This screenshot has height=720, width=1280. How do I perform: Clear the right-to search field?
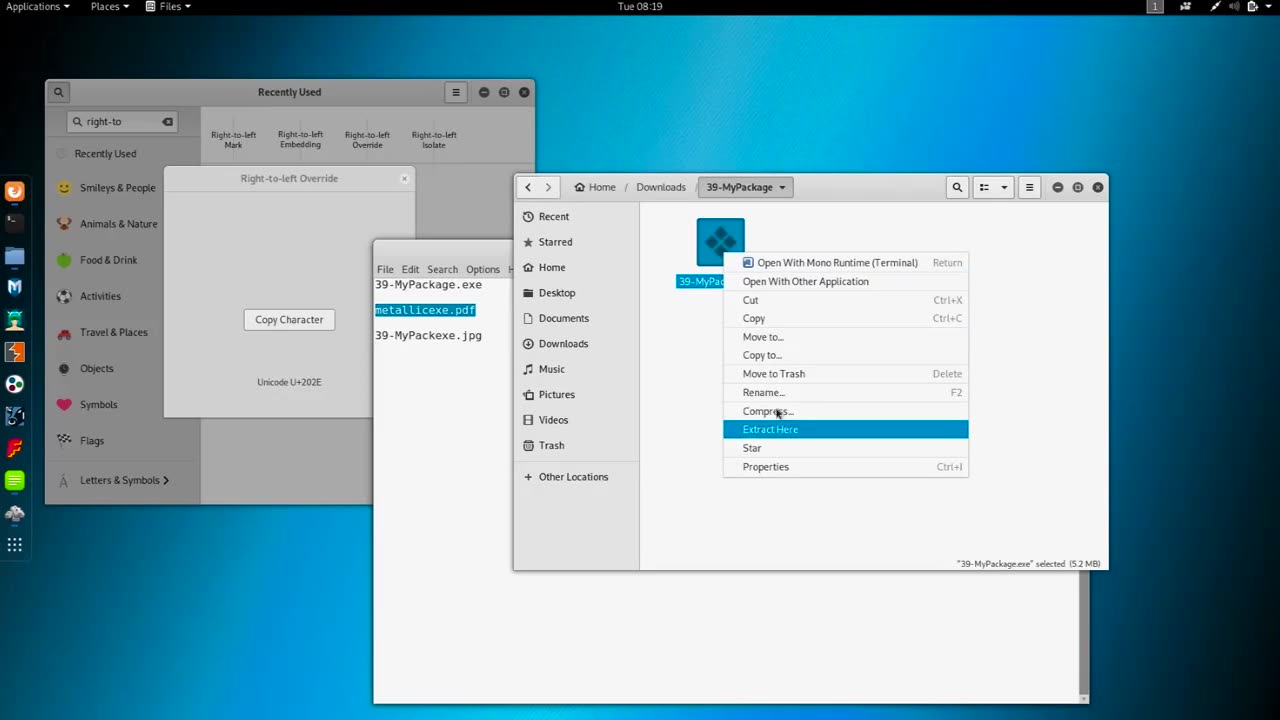pos(168,122)
